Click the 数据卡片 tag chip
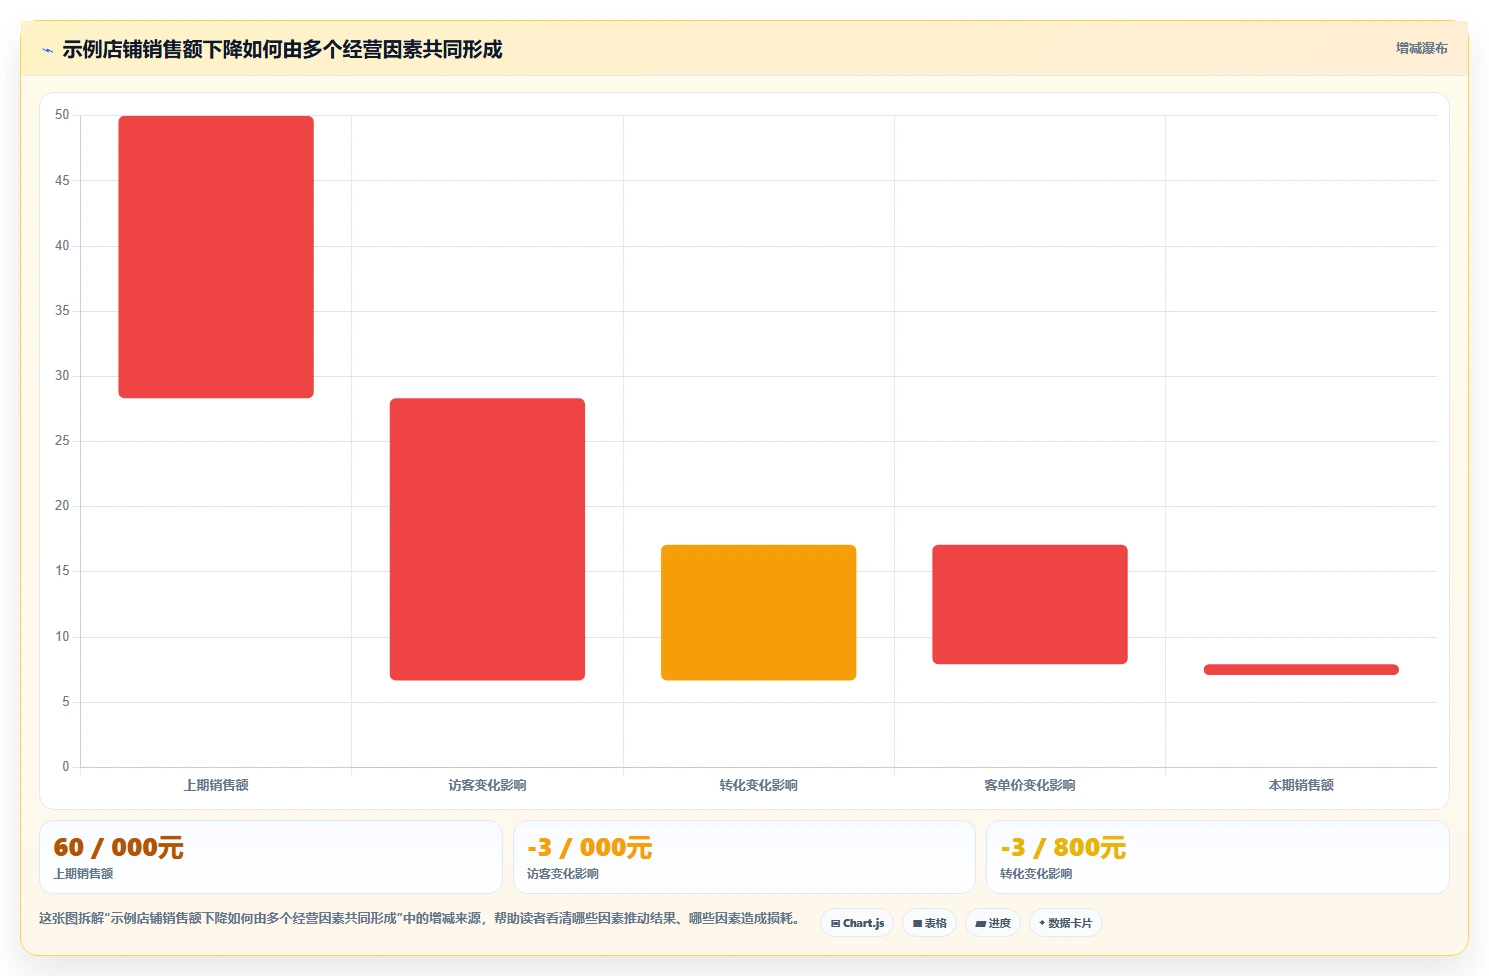 [x=1066, y=923]
